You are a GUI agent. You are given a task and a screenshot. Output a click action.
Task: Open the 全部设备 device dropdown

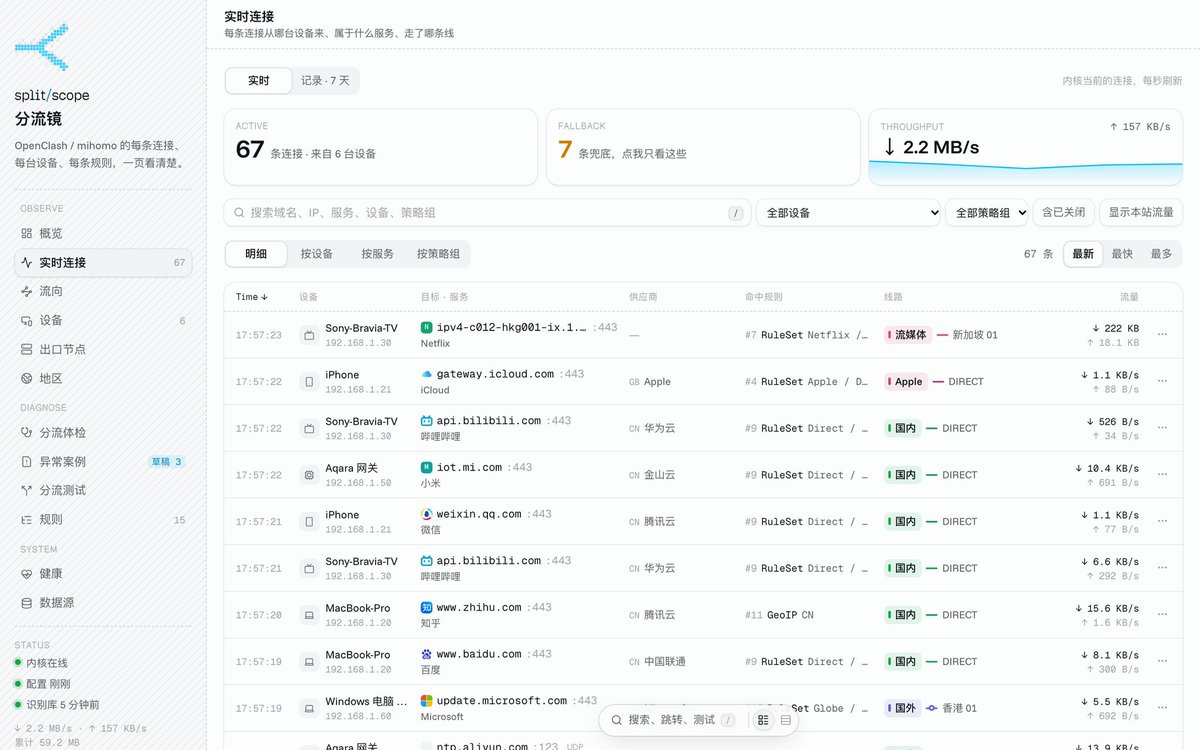(x=848, y=213)
